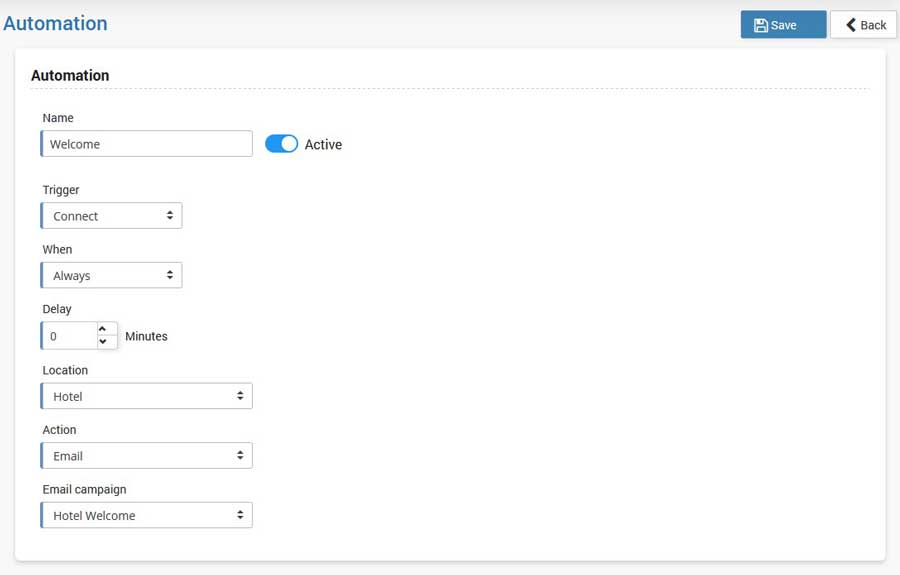Click the bold Automation section heading

point(70,75)
